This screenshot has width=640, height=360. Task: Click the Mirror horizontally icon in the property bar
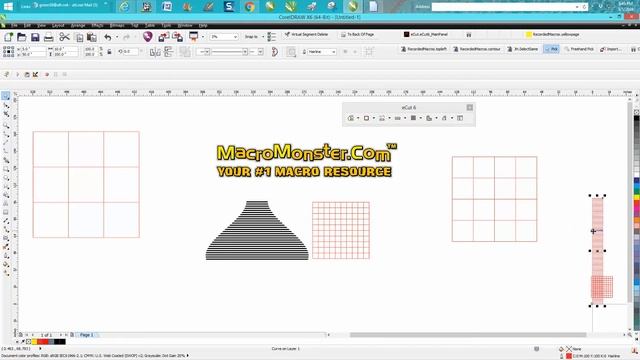(155, 52)
